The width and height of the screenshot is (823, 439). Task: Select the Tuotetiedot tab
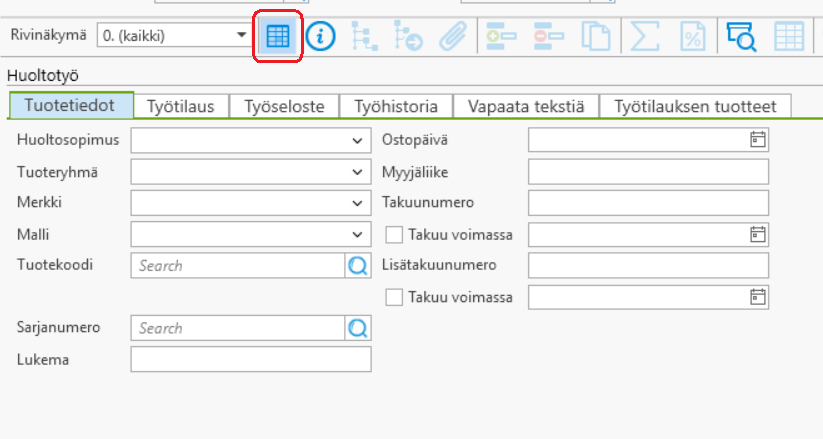pyautogui.click(x=71, y=106)
